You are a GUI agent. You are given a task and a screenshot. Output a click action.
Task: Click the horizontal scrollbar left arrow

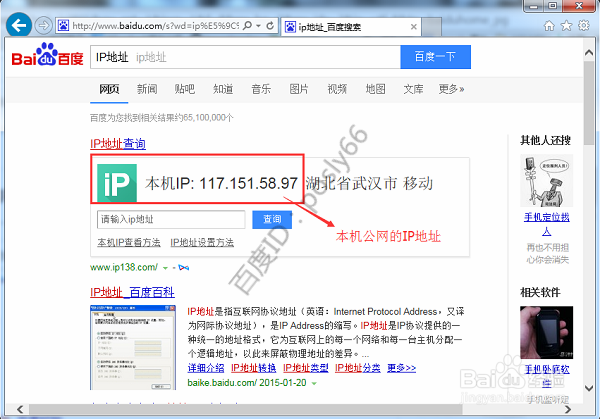[20, 409]
